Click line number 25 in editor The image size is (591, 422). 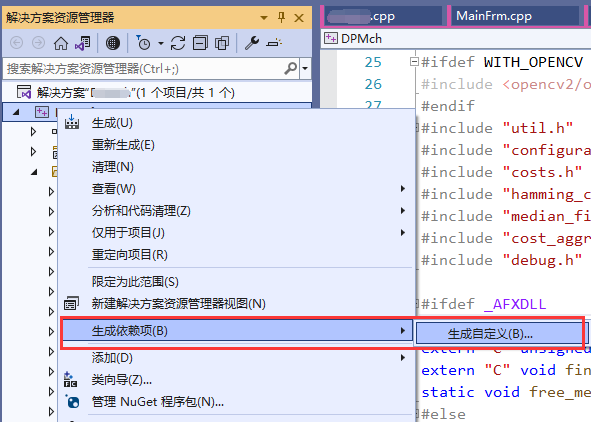click(373, 62)
